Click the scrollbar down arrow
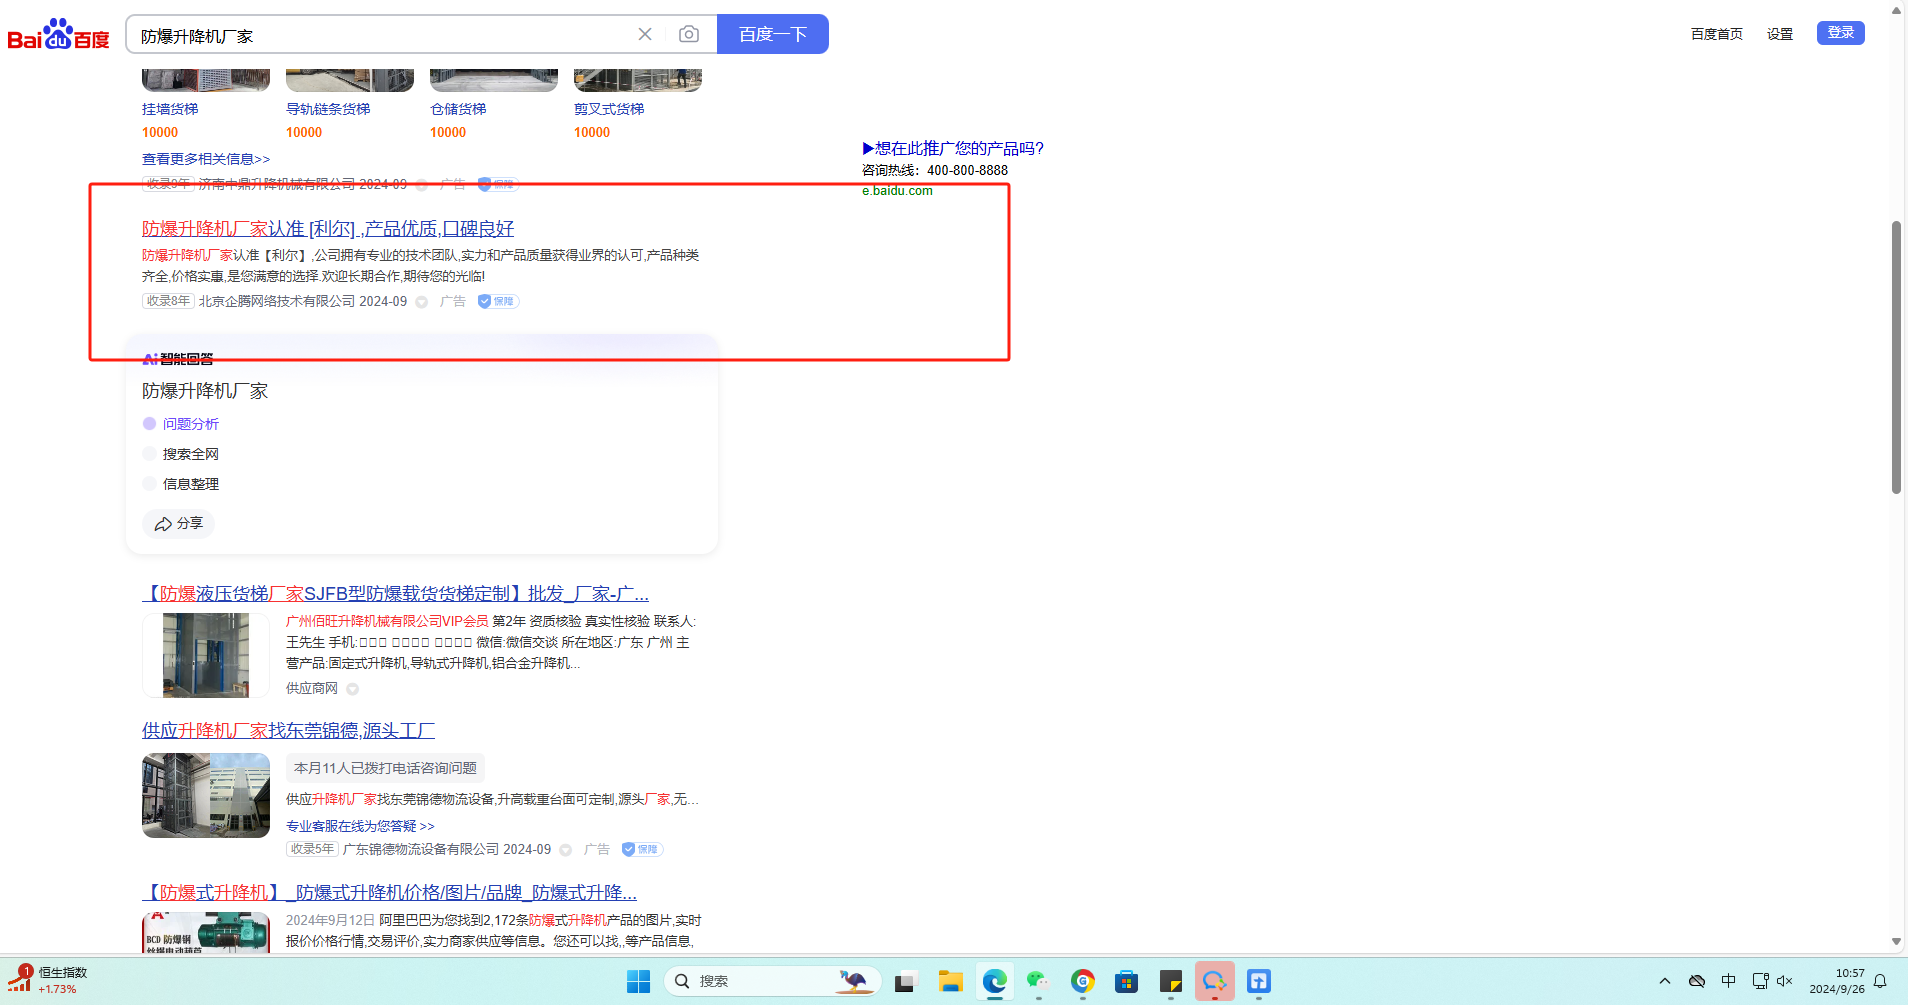Screen dimensions: 1908x1005 pos(1896,941)
